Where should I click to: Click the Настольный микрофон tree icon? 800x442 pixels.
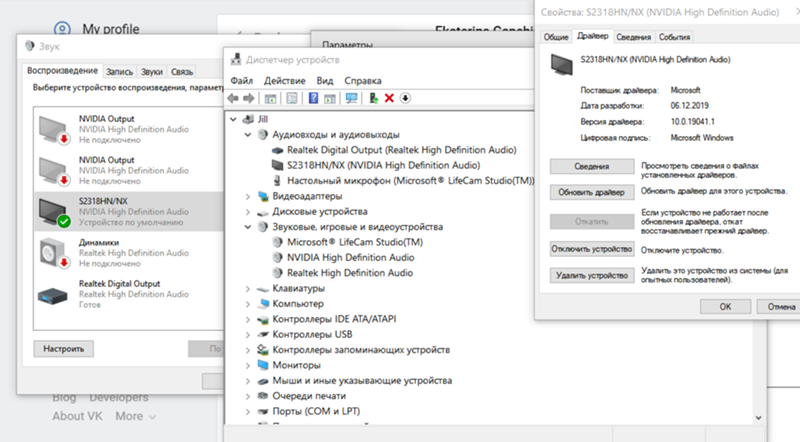point(278,181)
